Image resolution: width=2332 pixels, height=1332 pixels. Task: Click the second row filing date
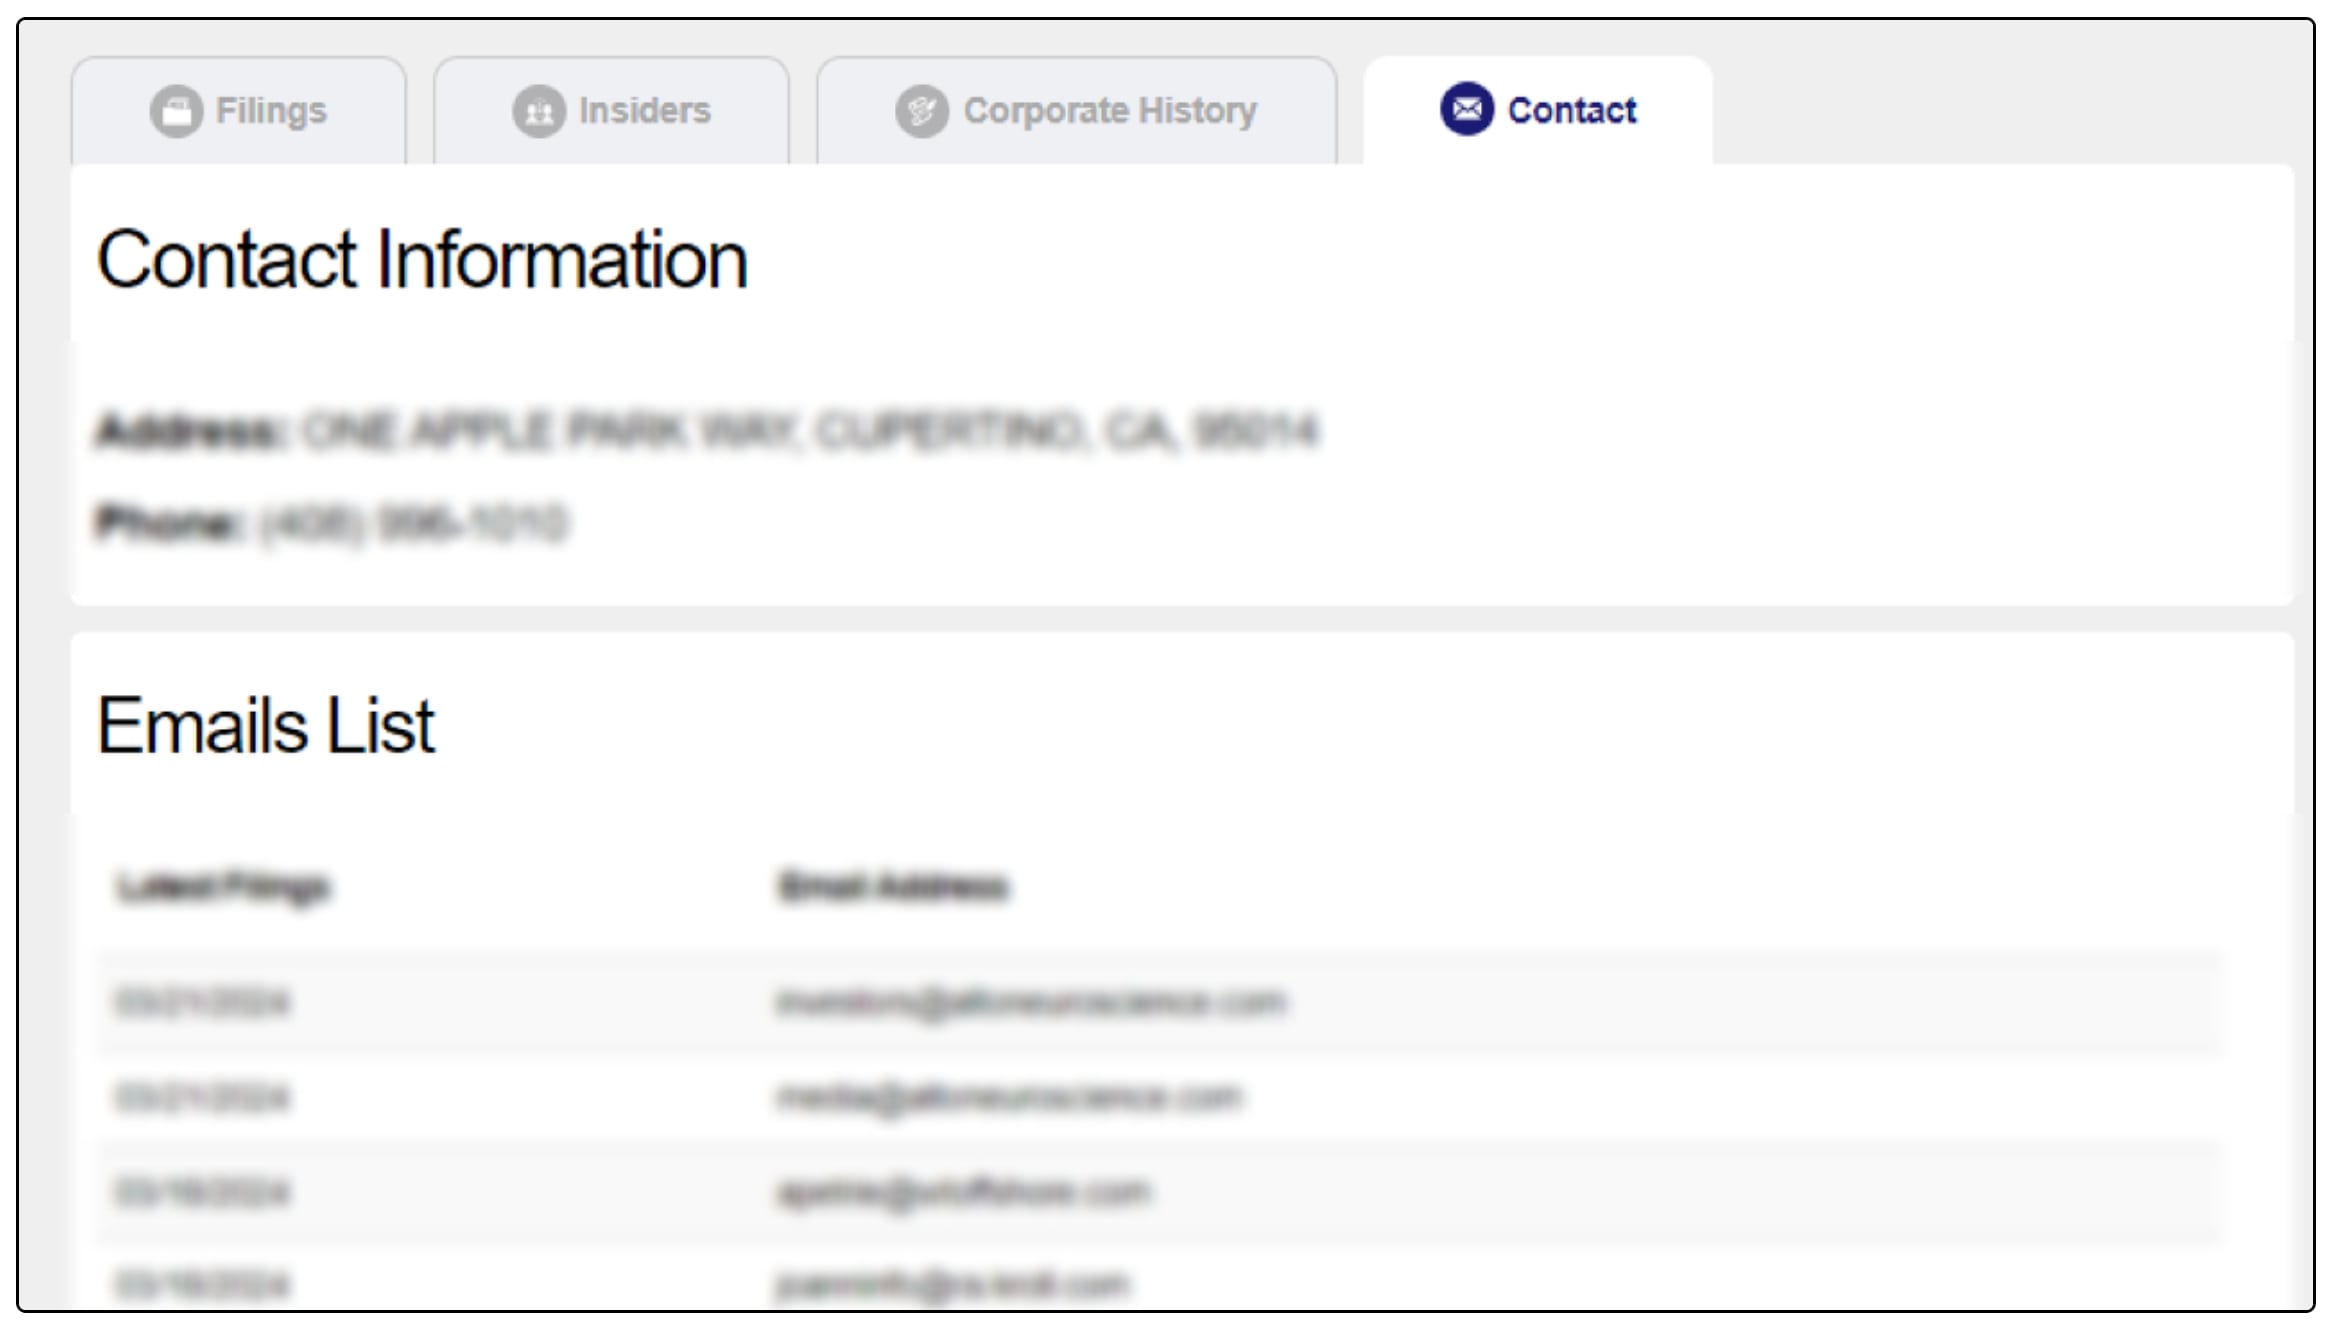click(203, 1097)
